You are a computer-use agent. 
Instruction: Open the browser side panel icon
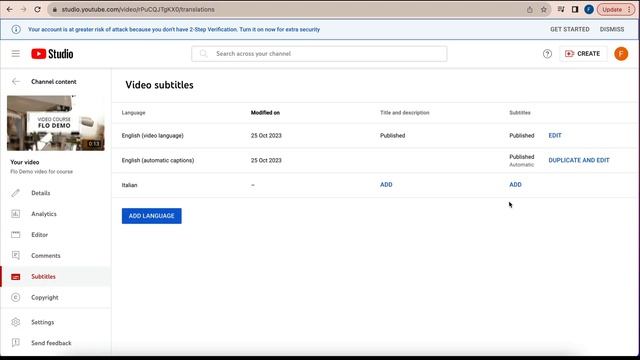575,9
